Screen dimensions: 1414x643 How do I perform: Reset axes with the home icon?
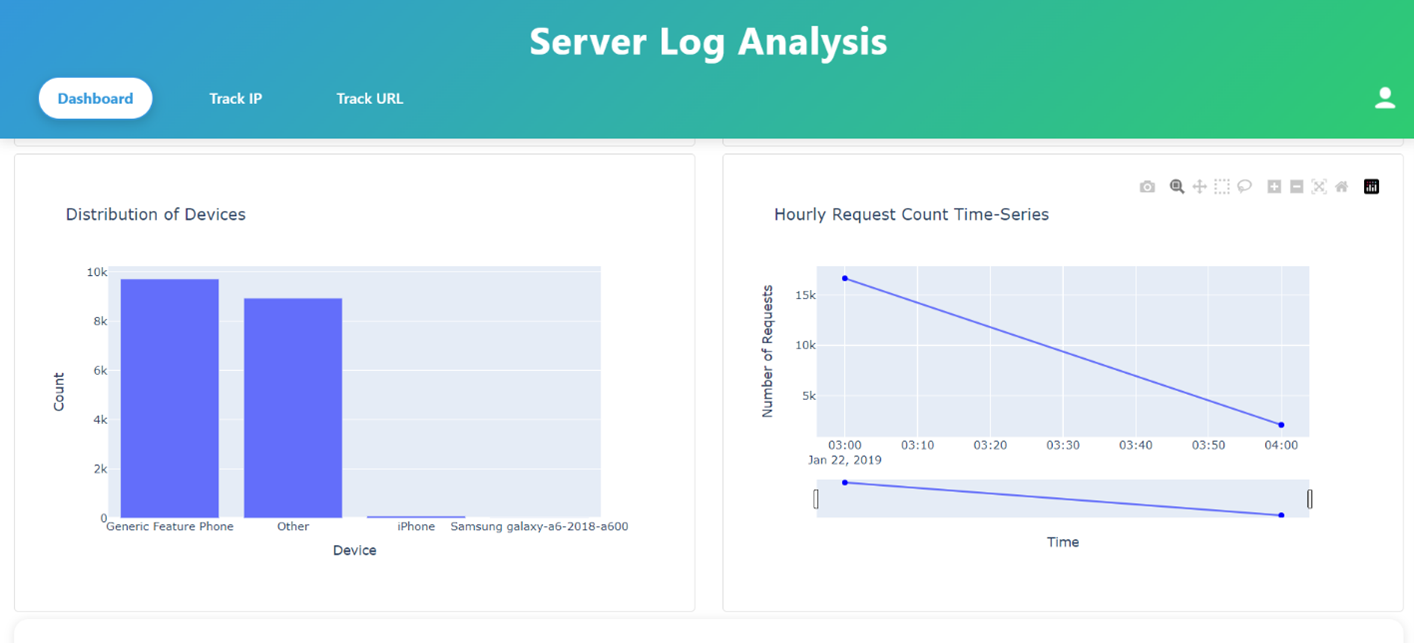[1342, 187]
